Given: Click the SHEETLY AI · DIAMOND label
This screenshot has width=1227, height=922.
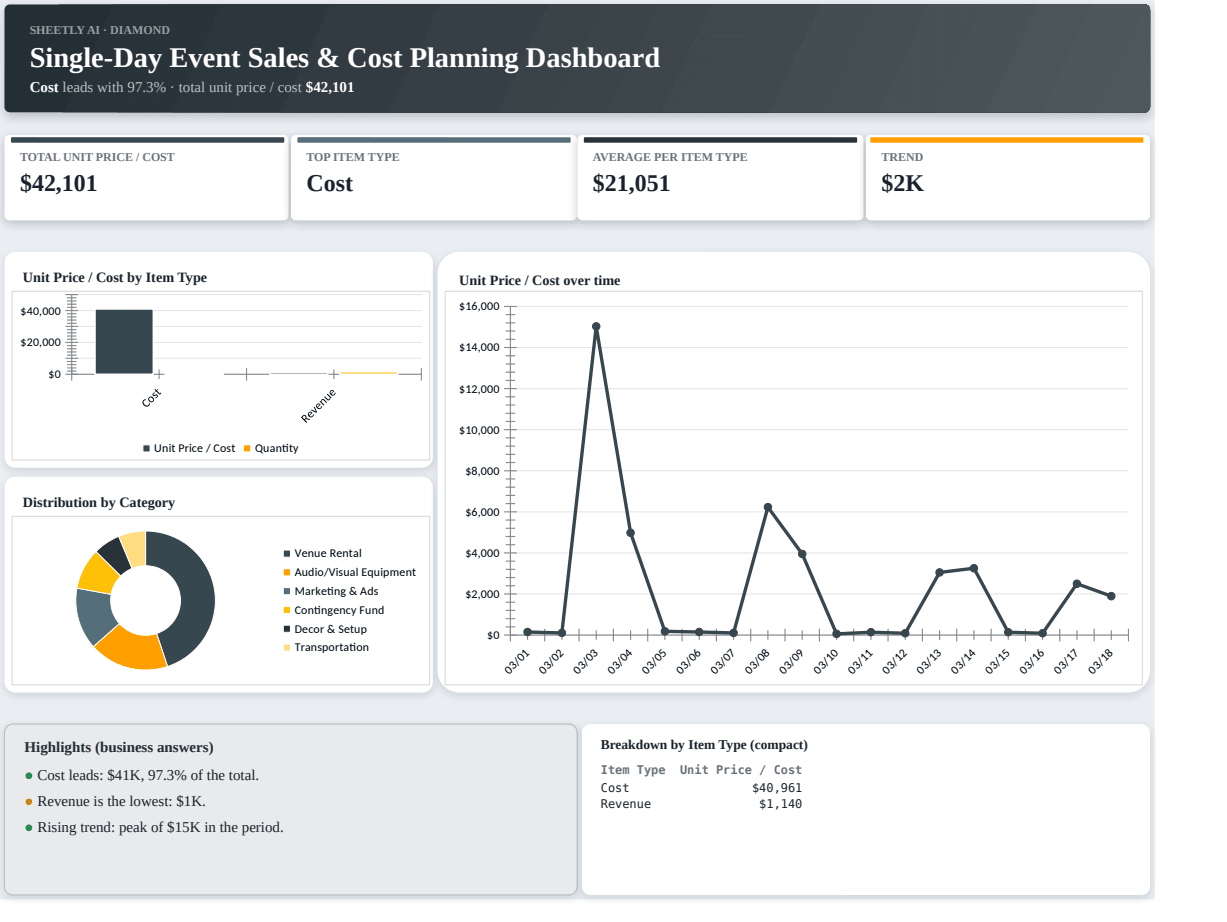Looking at the screenshot, I should 100,30.
